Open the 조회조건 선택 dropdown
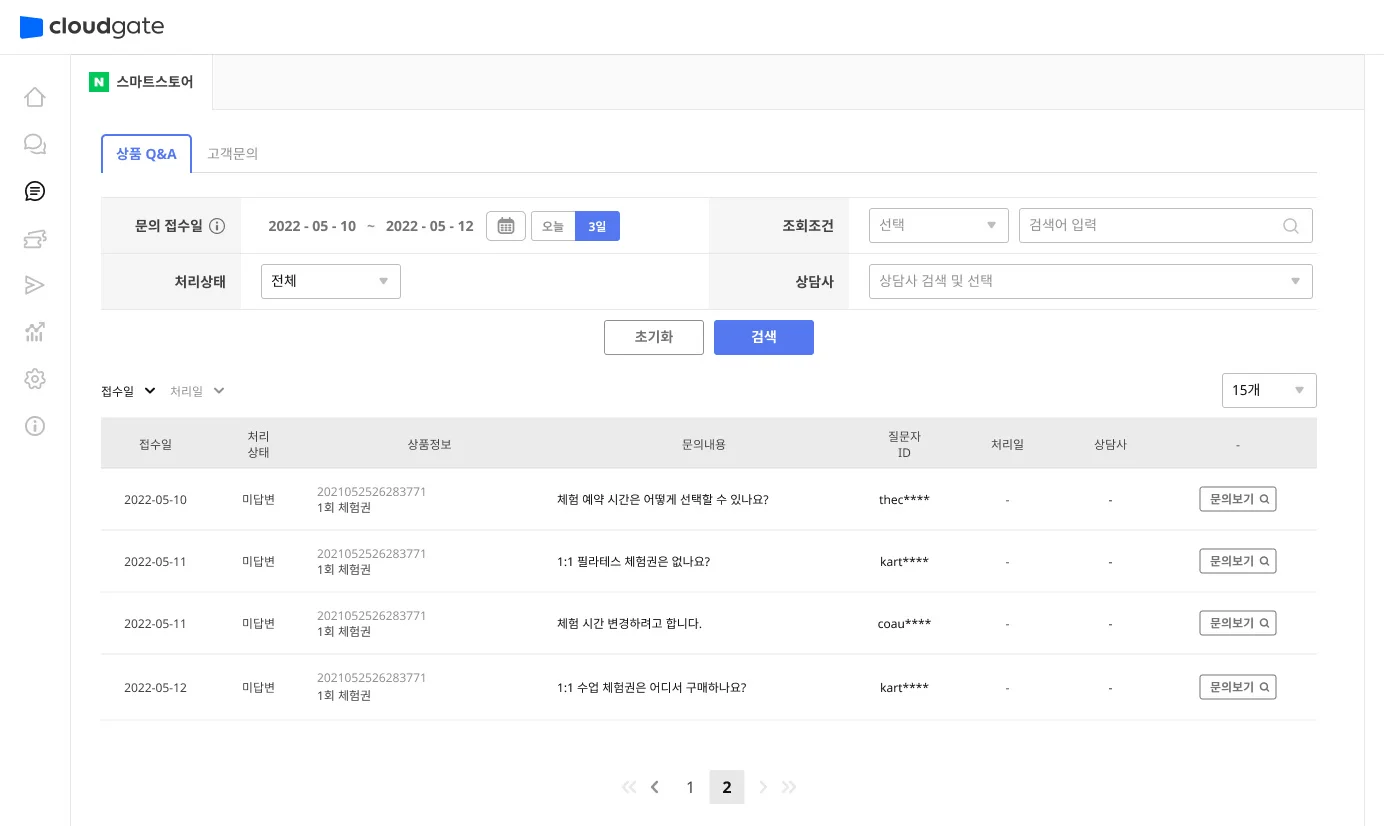This screenshot has height=826, width=1384. (938, 225)
